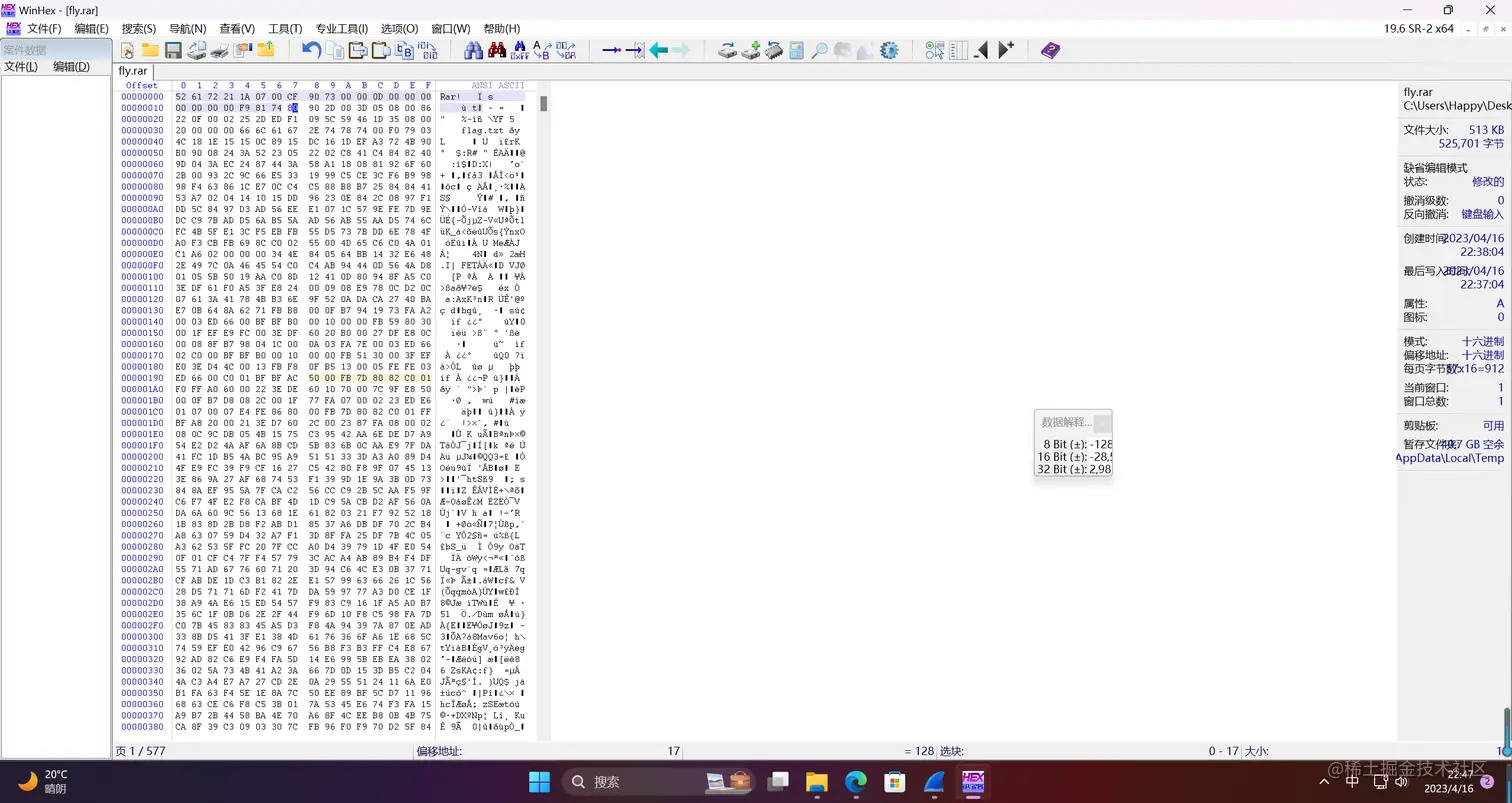Open options with the blue gear icon

[x=889, y=50]
